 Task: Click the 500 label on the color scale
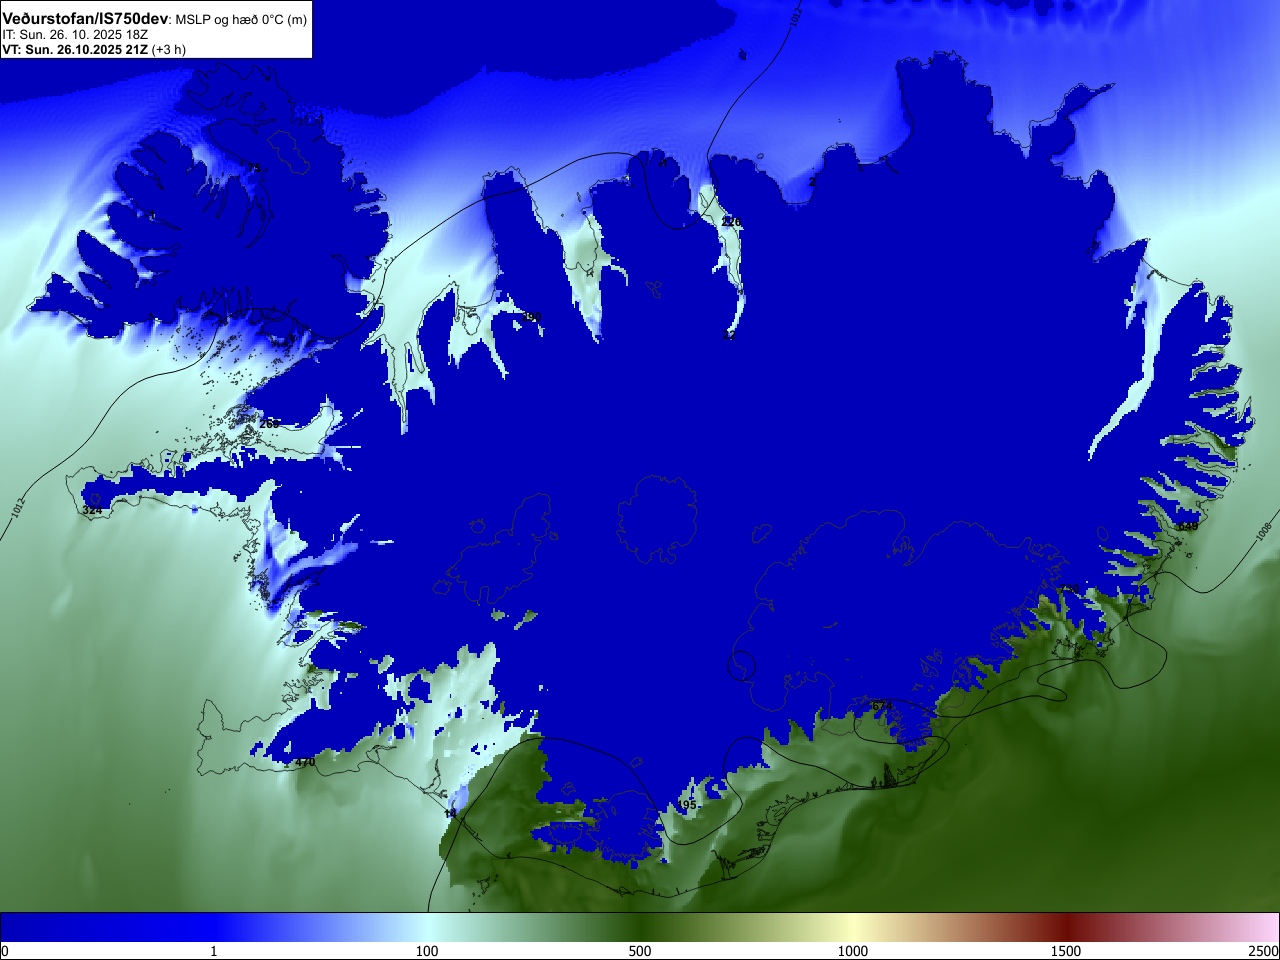[640, 951]
